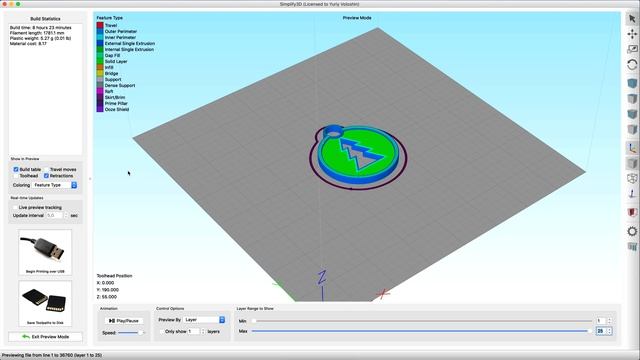The width and height of the screenshot is (640, 360).
Task: Toggle the solid model render icon
Action: point(632,164)
